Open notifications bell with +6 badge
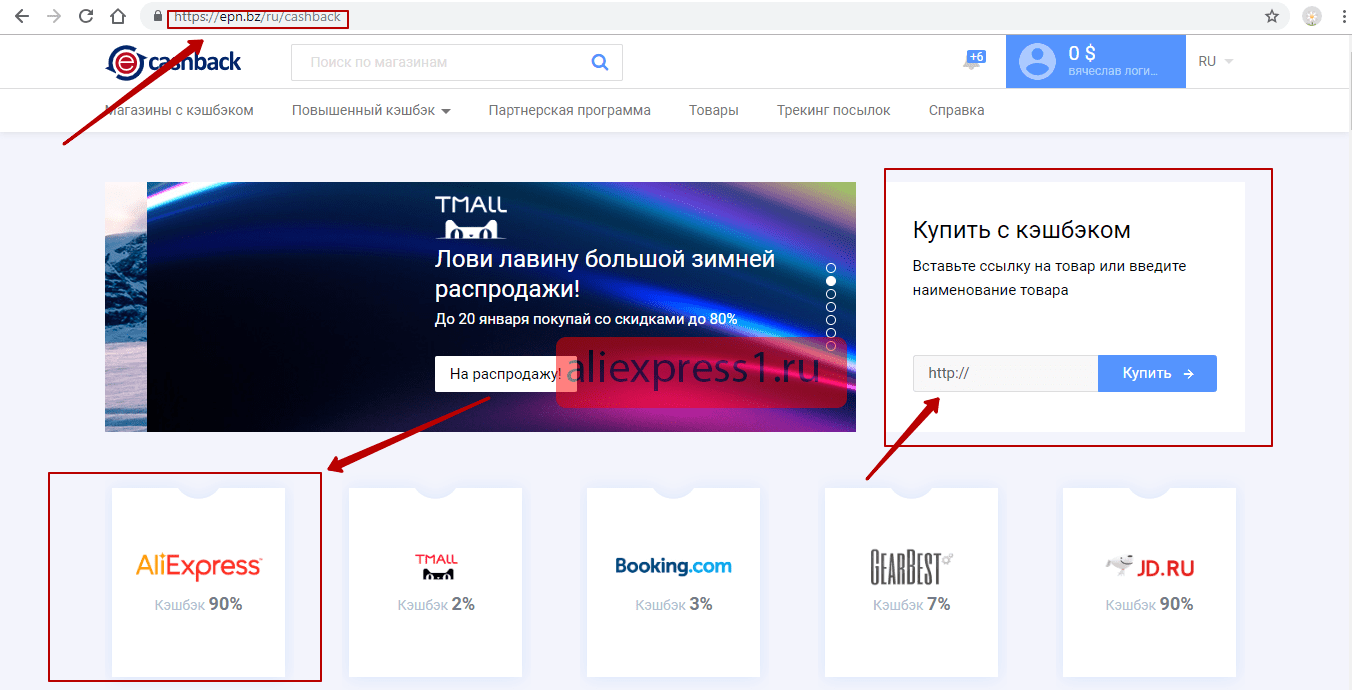The image size is (1352, 690). click(x=973, y=61)
